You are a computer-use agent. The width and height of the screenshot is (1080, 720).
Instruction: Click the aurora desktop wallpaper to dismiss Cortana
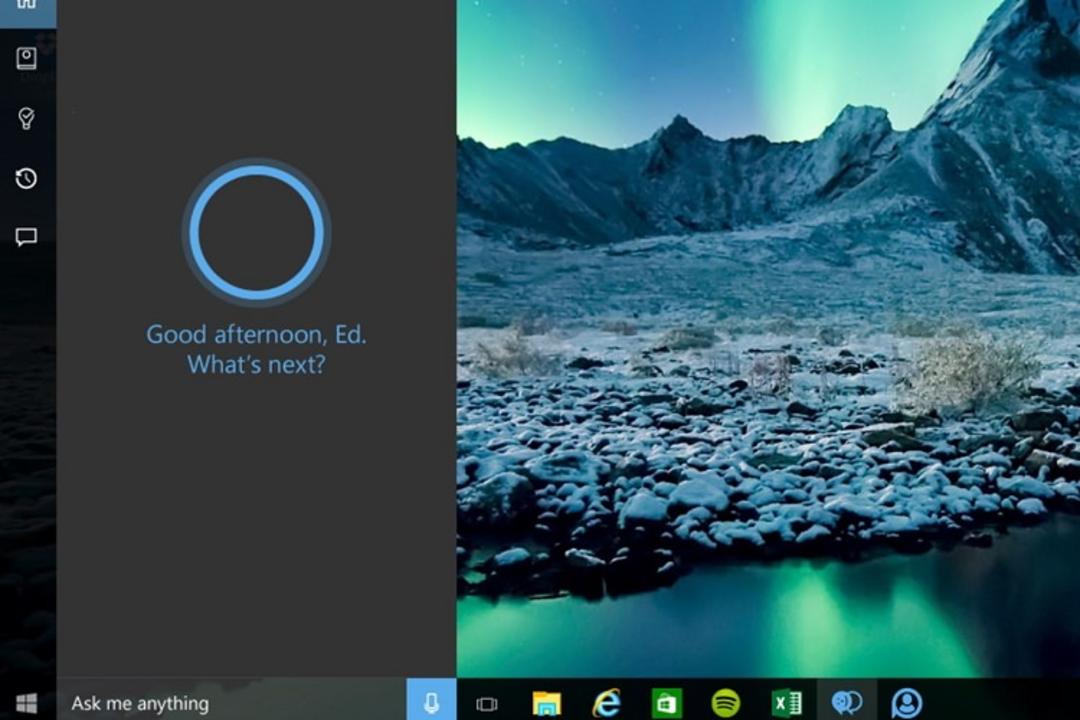click(768, 338)
